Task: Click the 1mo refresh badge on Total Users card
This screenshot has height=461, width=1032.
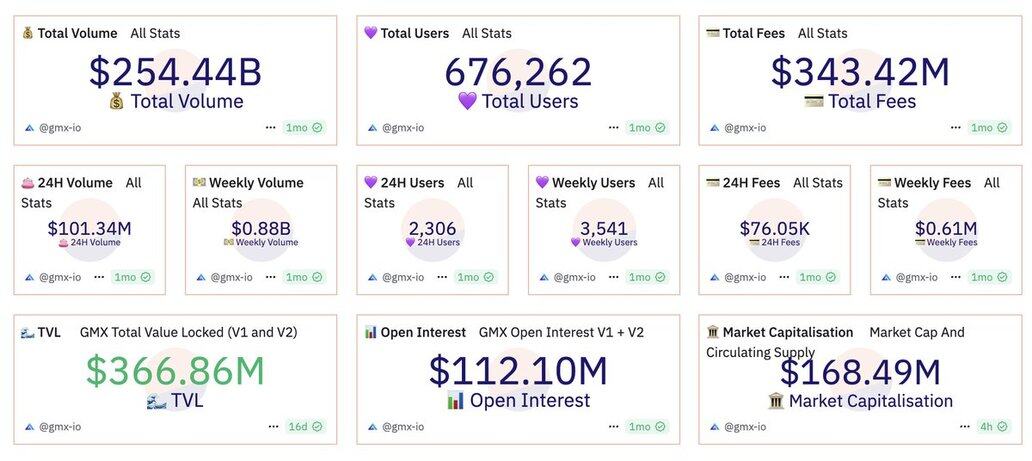Action: [x=647, y=128]
